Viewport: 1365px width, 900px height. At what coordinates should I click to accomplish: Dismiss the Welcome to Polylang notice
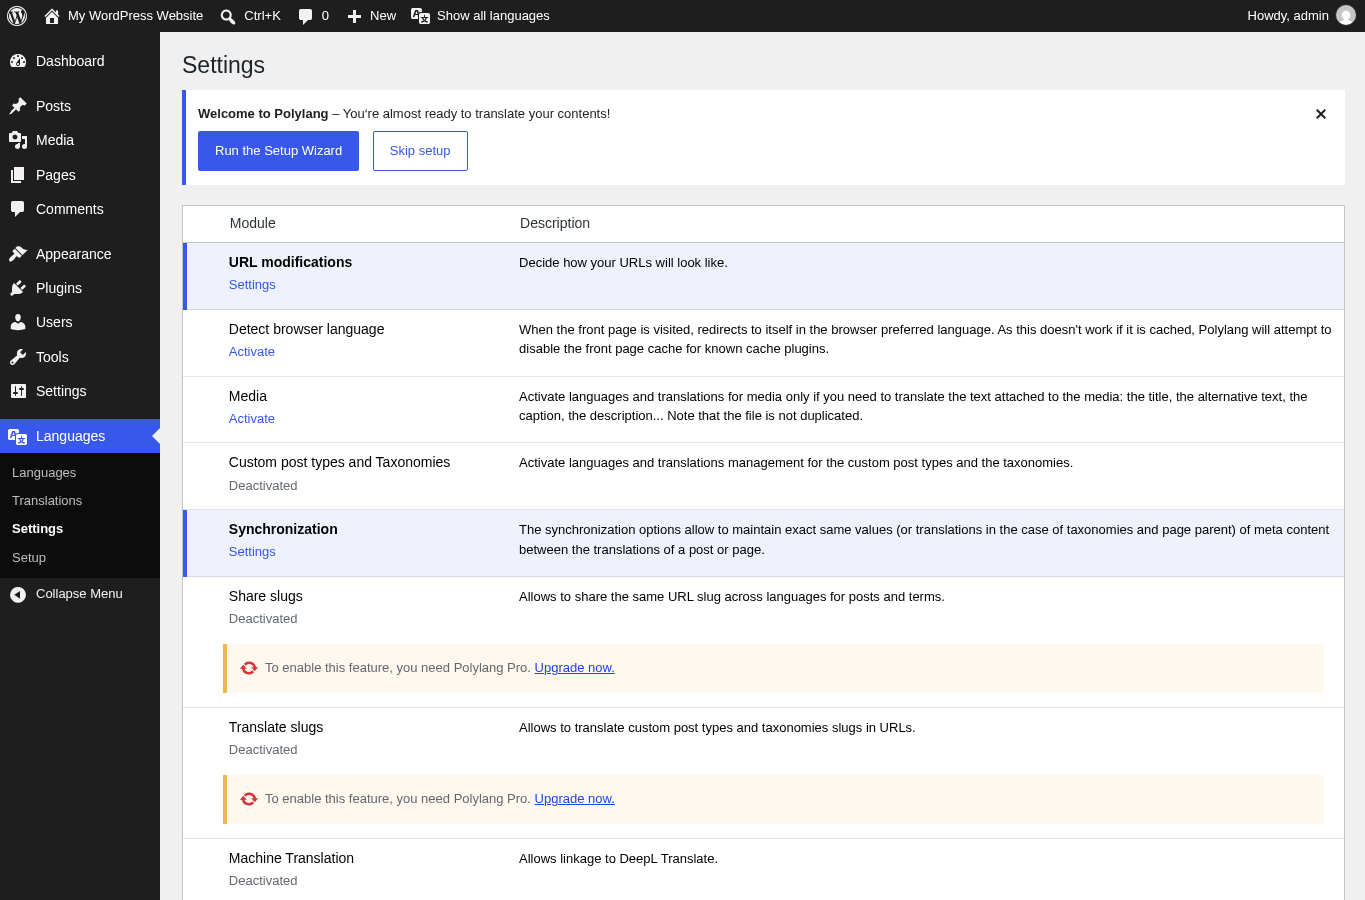(x=1320, y=114)
